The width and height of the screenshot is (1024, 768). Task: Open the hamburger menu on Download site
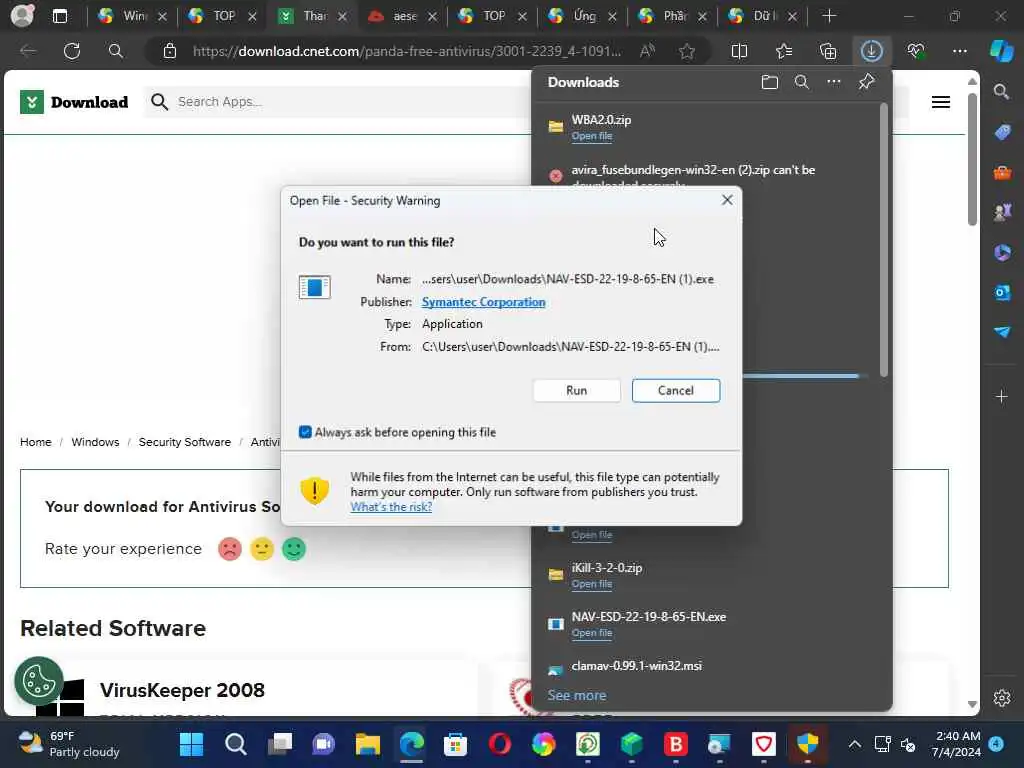click(x=940, y=102)
